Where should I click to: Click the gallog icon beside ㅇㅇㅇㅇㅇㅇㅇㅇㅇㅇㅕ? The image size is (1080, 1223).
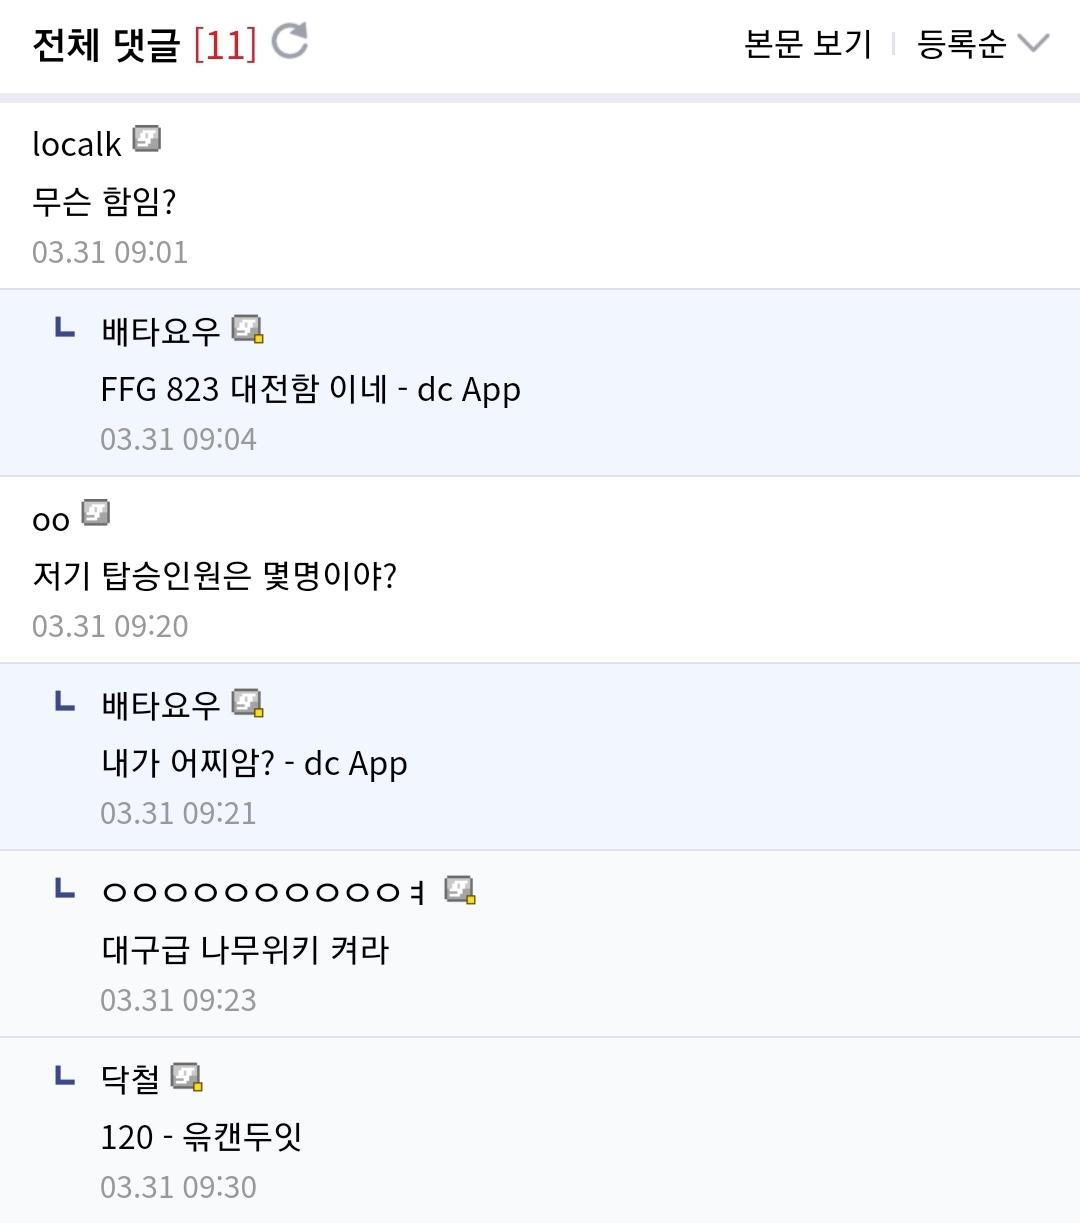[459, 889]
